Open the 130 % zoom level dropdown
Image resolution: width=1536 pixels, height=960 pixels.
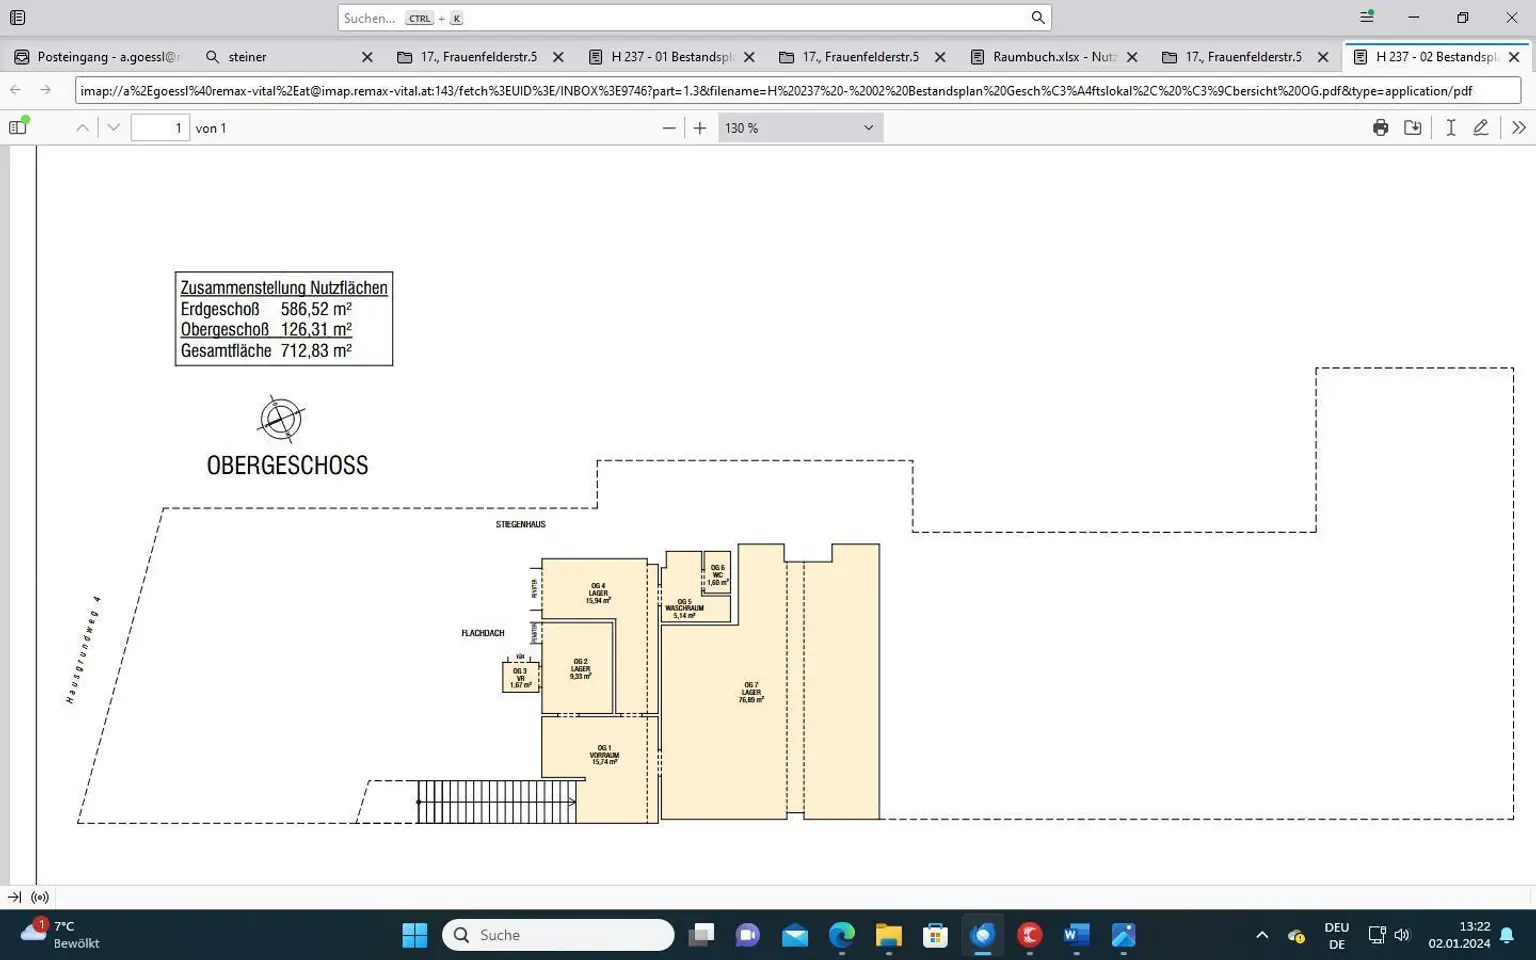click(800, 128)
